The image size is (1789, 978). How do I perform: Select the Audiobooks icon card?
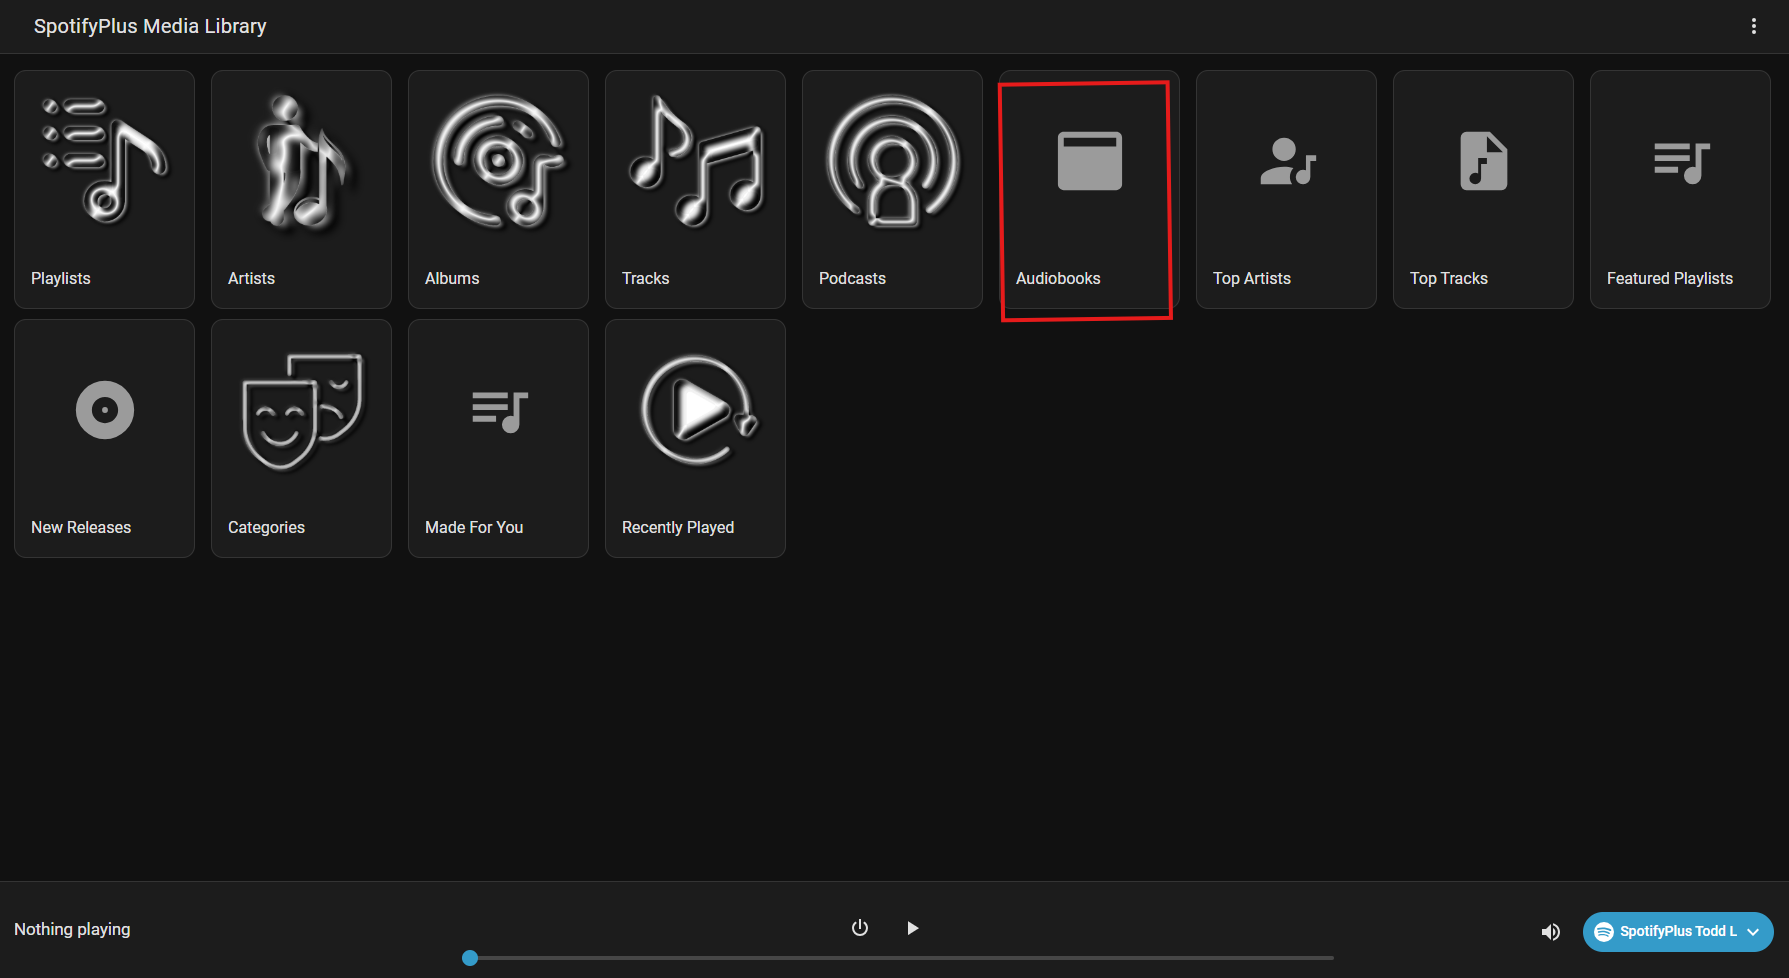coord(1089,189)
